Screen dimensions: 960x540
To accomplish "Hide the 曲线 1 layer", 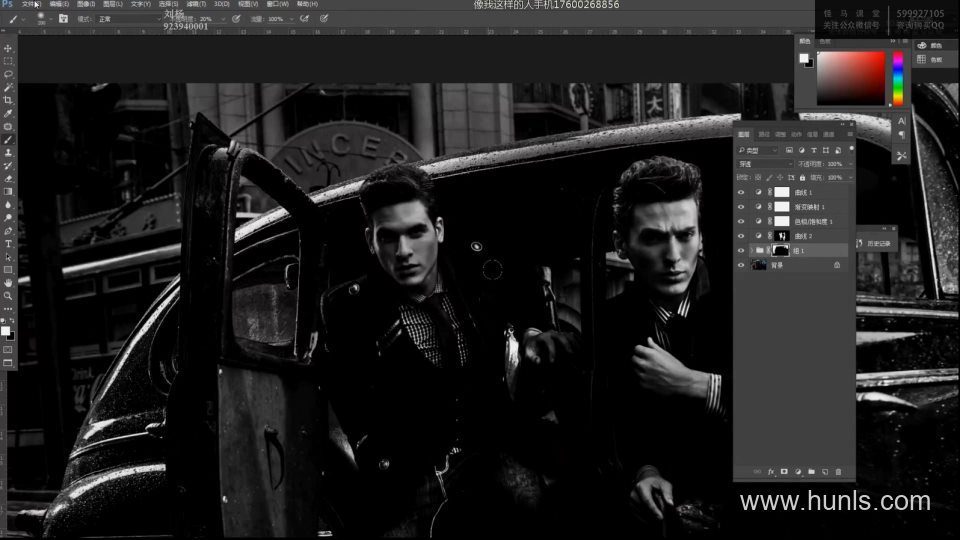I will pos(741,192).
